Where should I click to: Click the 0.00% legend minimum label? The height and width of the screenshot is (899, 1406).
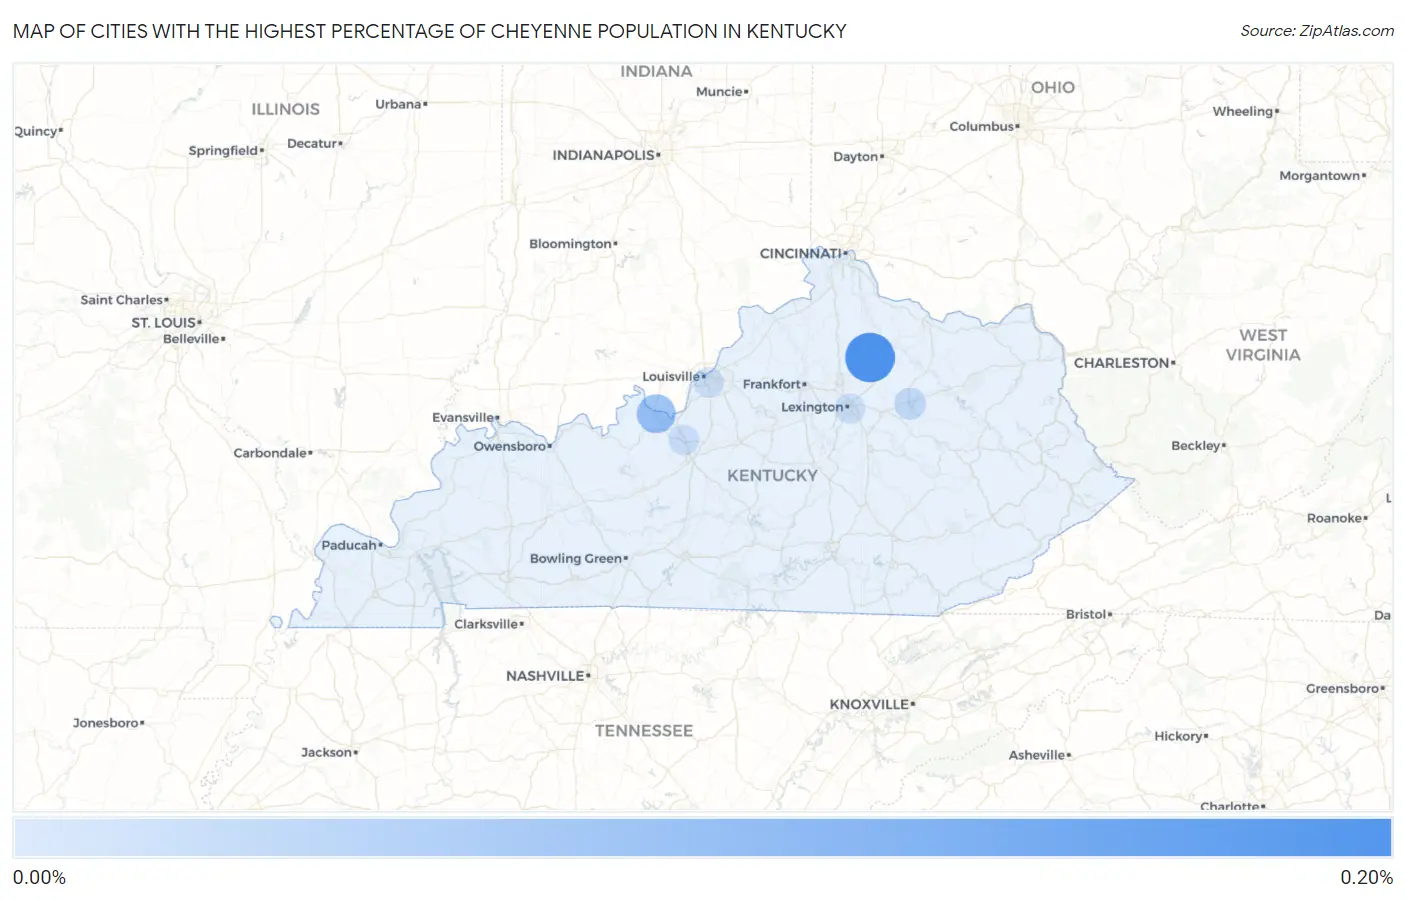pyautogui.click(x=39, y=878)
